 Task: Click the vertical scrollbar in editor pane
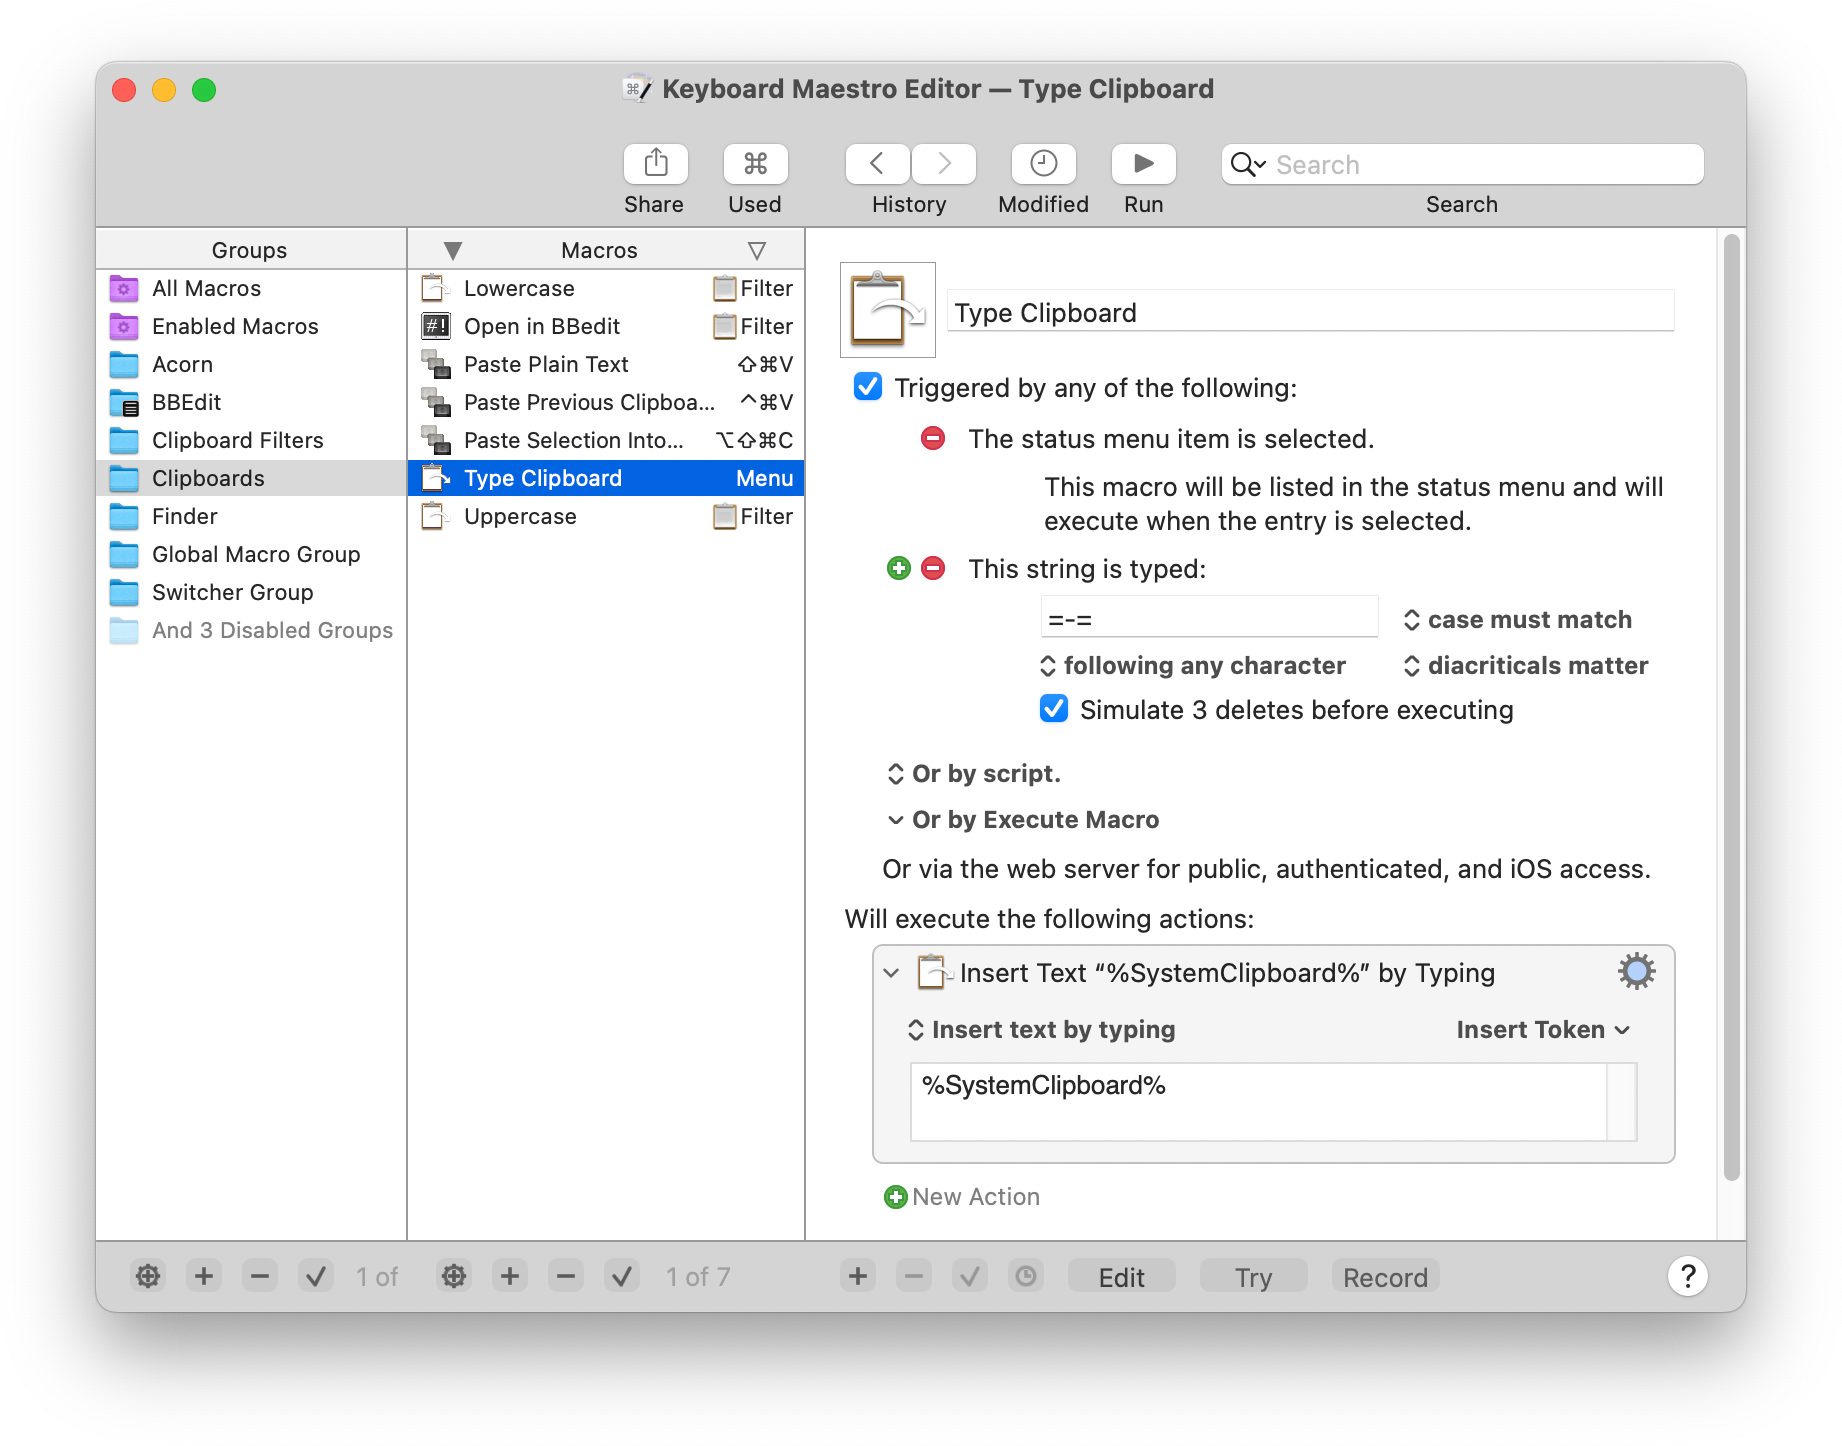coord(1733,708)
